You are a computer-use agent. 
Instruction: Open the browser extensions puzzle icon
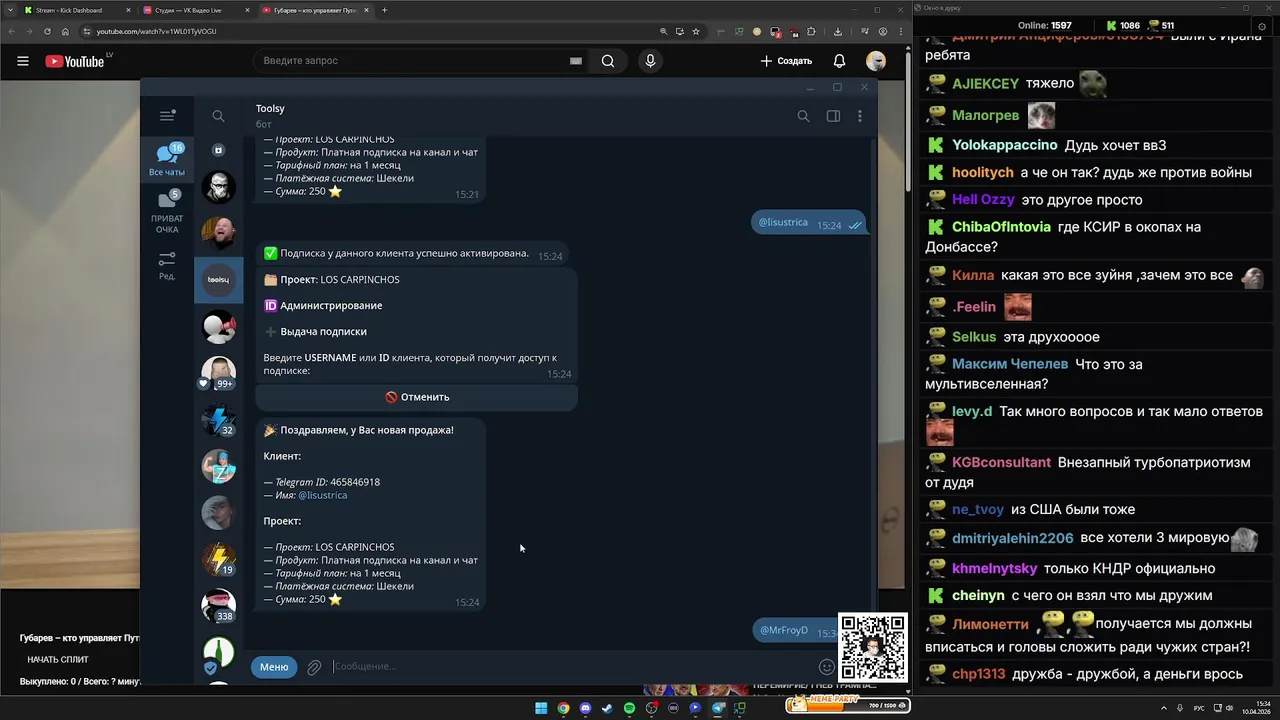click(811, 31)
